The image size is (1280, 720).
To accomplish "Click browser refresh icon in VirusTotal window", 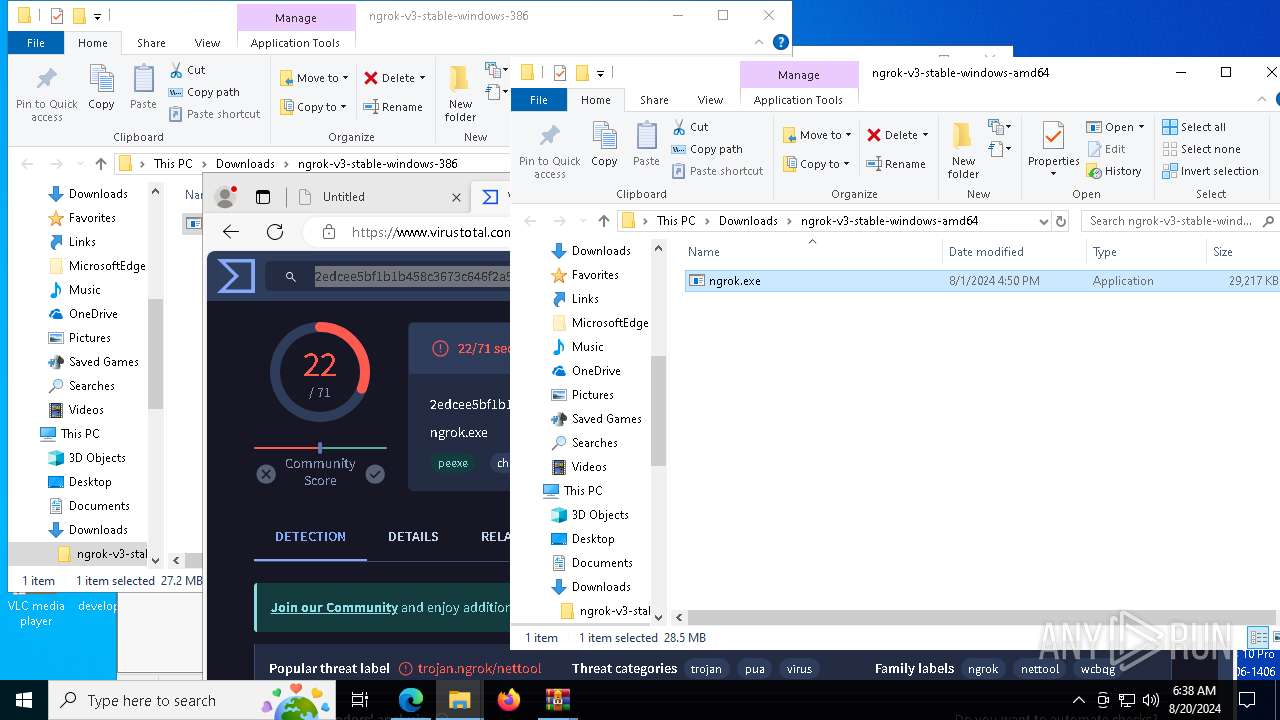I will (x=275, y=232).
